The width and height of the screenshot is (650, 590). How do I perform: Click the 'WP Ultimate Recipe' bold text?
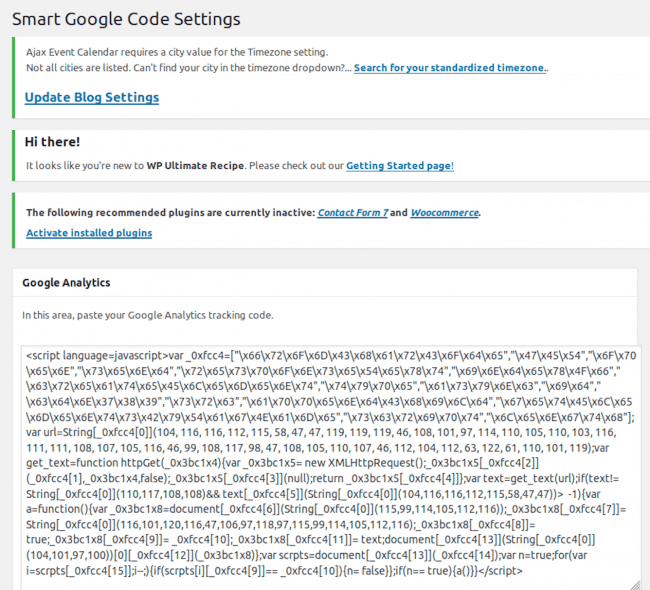tap(195, 165)
